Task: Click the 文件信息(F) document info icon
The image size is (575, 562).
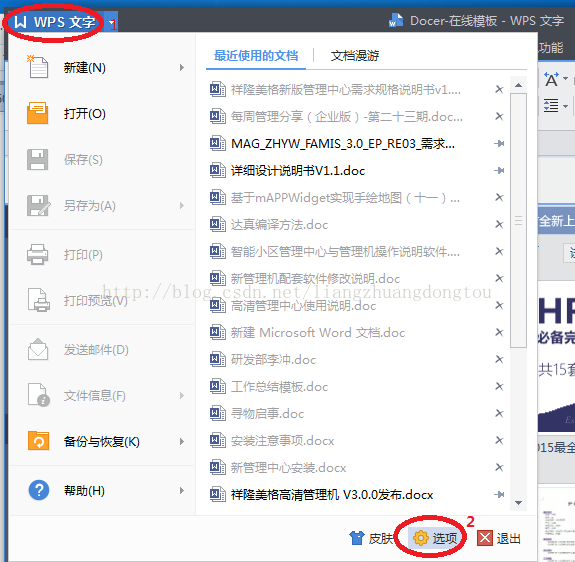Action: pos(39,395)
